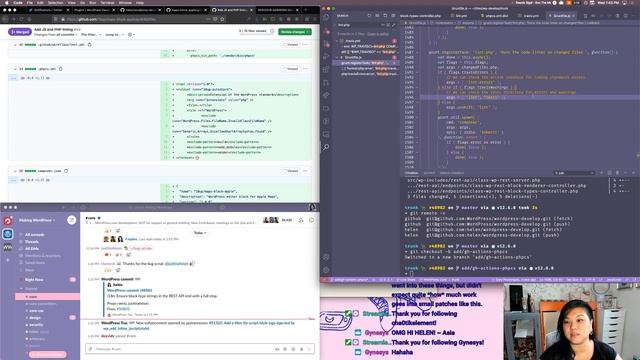640x360 pixels.
Task: Click Collapse All icon in Search panel header
Action: (393, 16)
